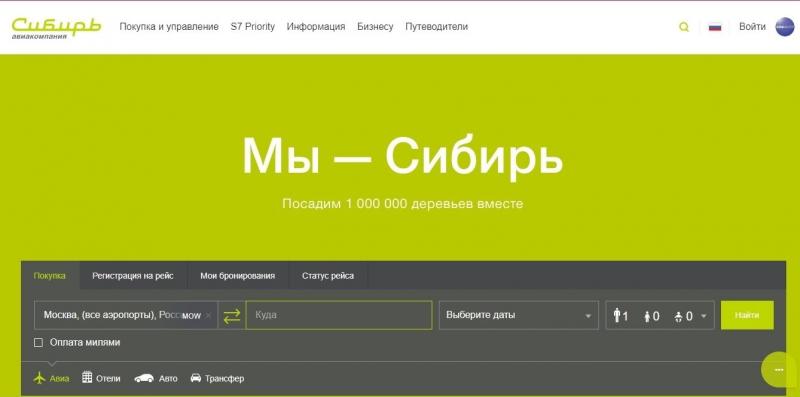Click the Войти login link
This screenshot has height=397, width=800.
(x=752, y=27)
